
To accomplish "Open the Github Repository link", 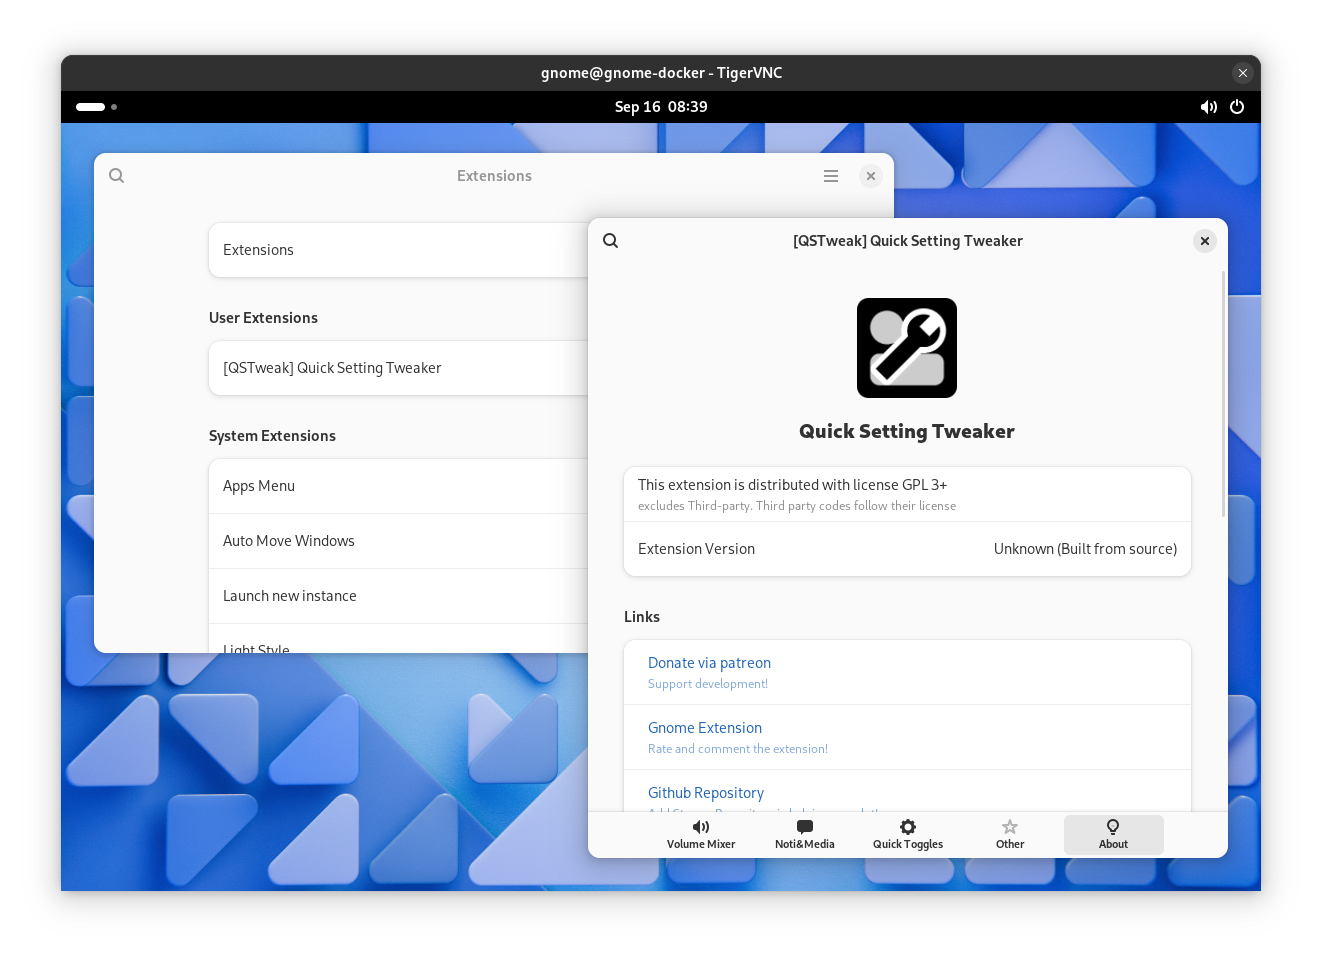I will tap(907, 791).
